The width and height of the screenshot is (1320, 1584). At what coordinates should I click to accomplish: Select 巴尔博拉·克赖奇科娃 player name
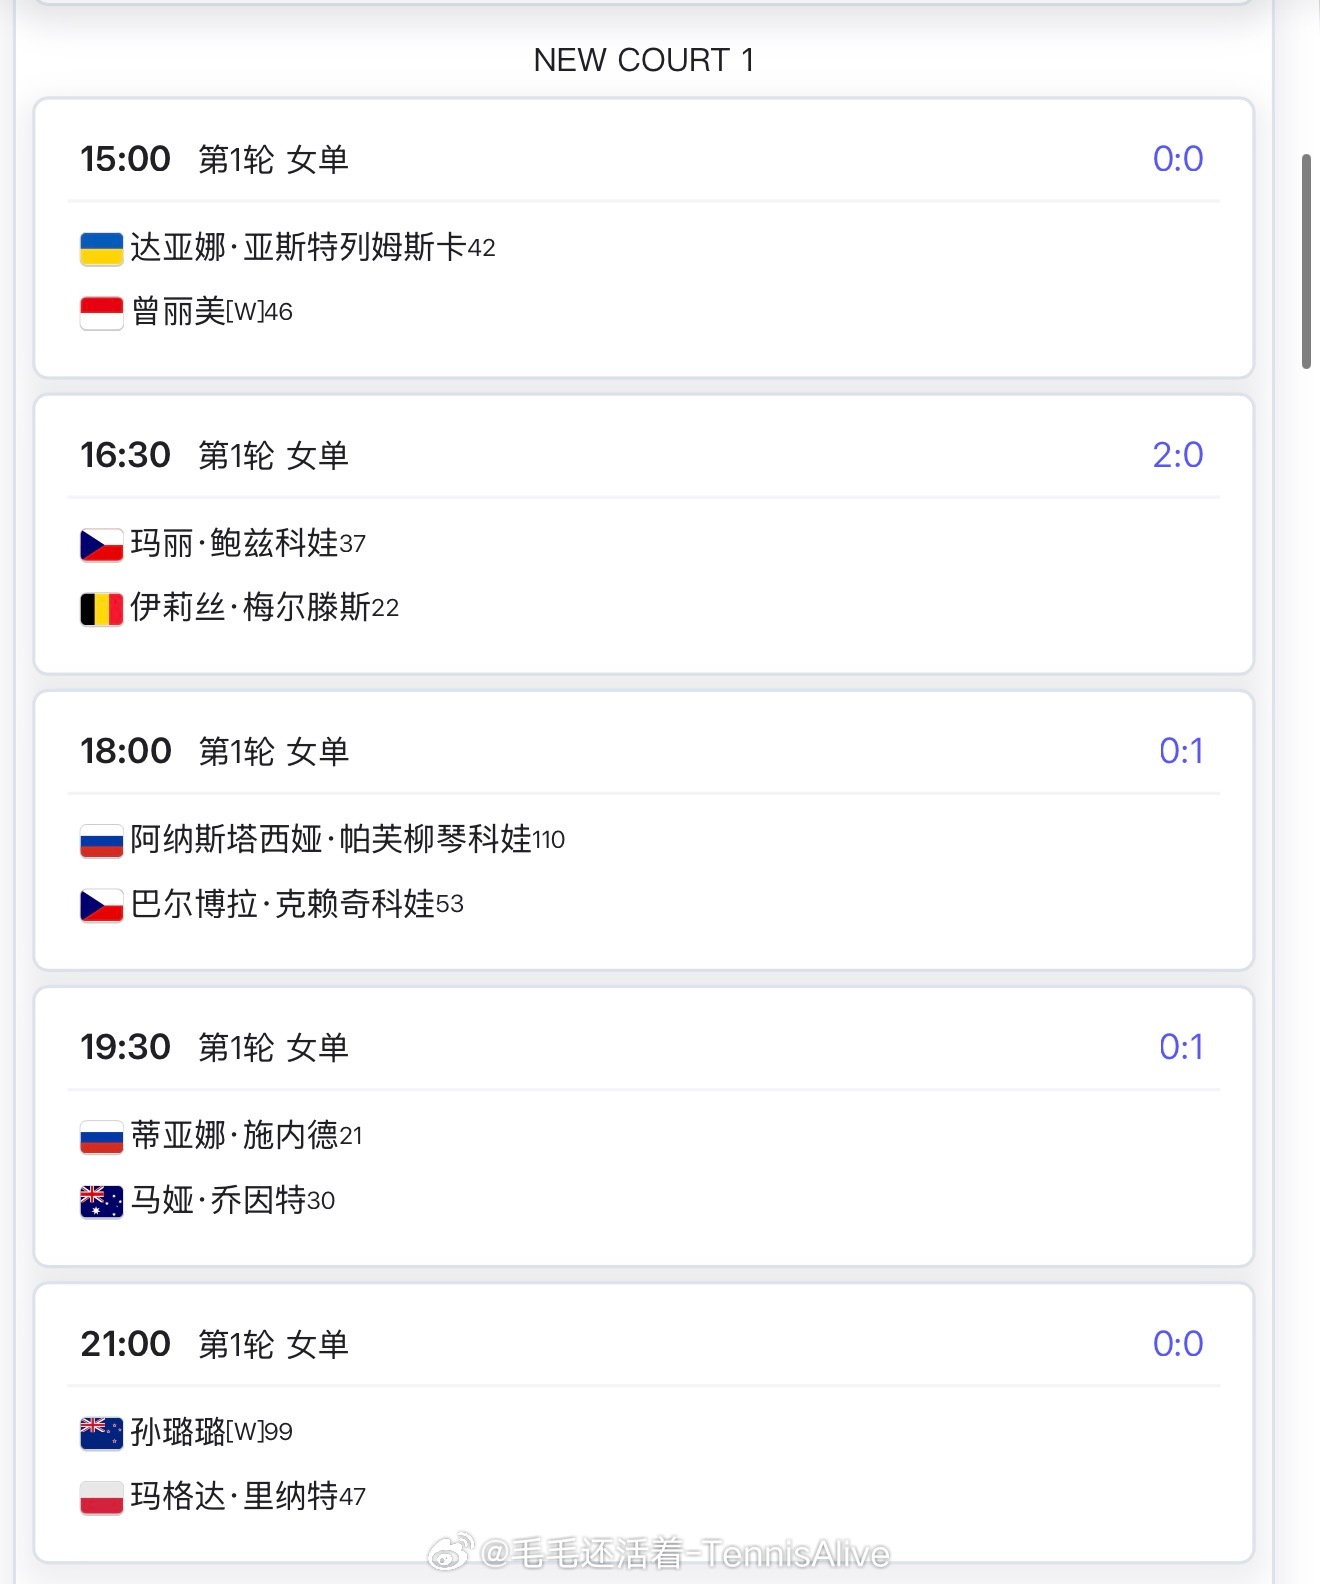pos(283,904)
